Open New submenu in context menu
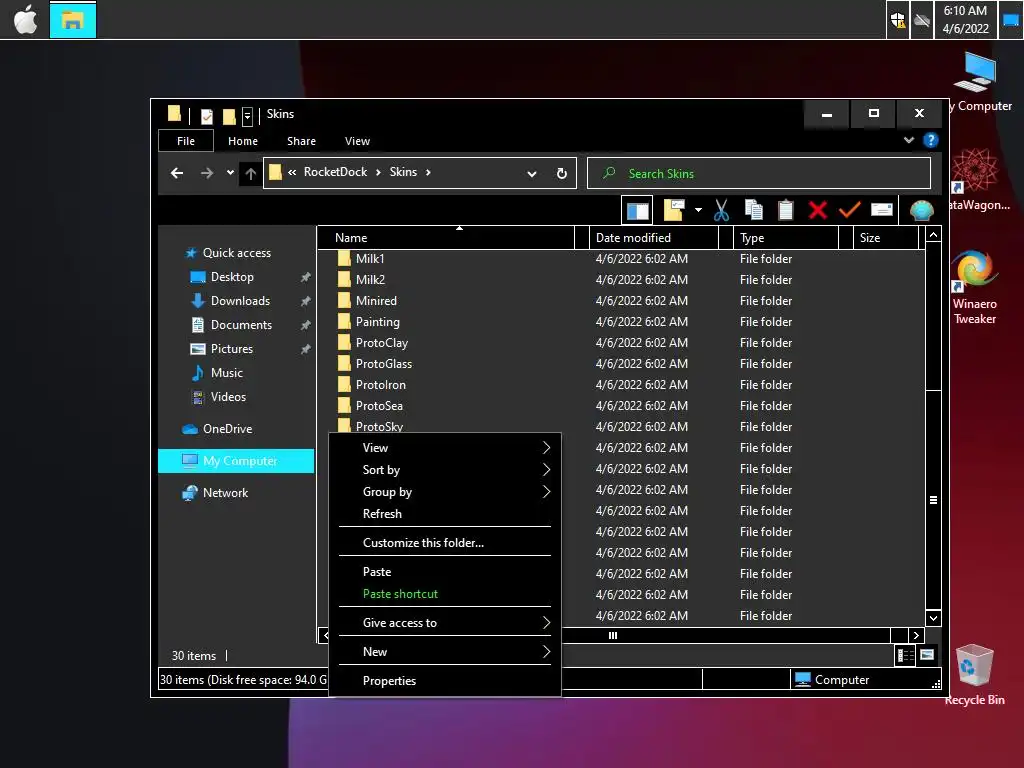The width and height of the screenshot is (1024, 768). pyautogui.click(x=445, y=652)
